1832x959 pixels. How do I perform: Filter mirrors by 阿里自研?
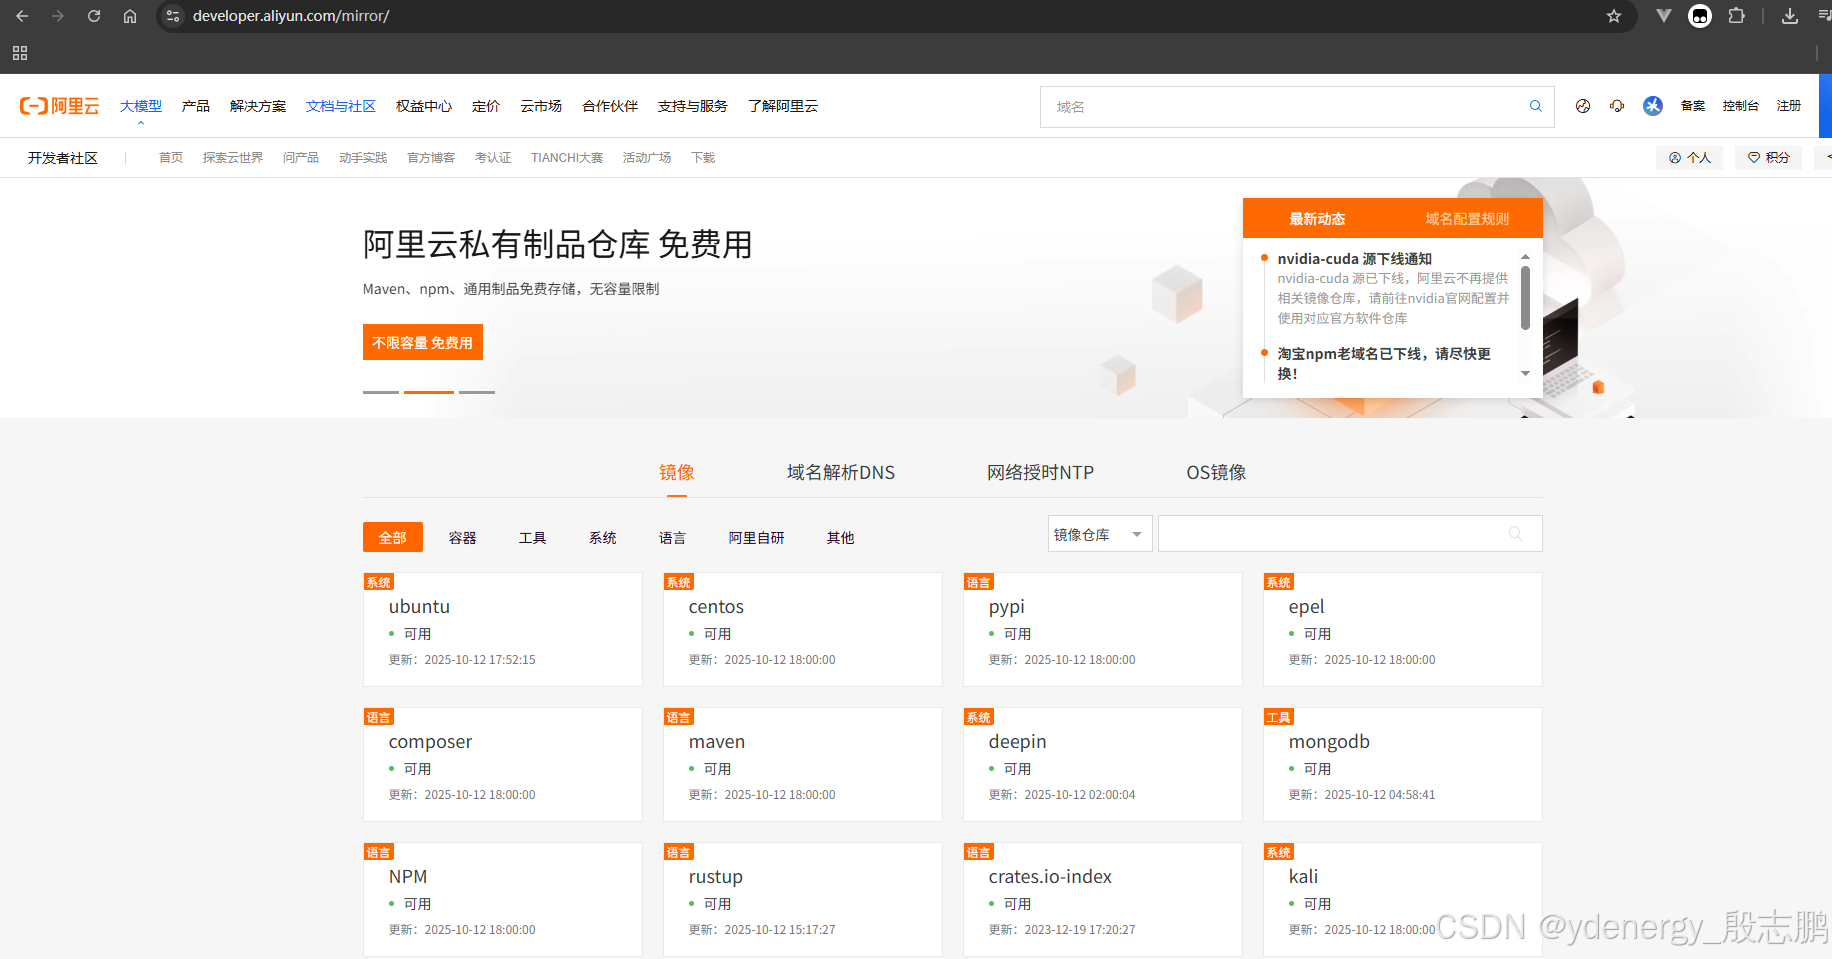pyautogui.click(x=757, y=537)
